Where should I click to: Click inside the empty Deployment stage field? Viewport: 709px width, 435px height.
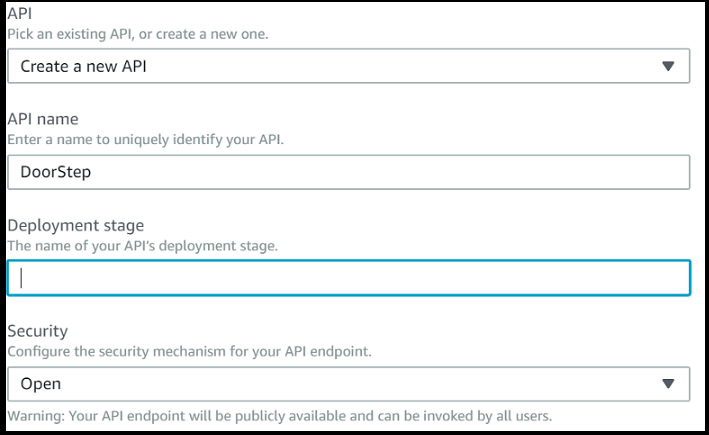point(348,278)
